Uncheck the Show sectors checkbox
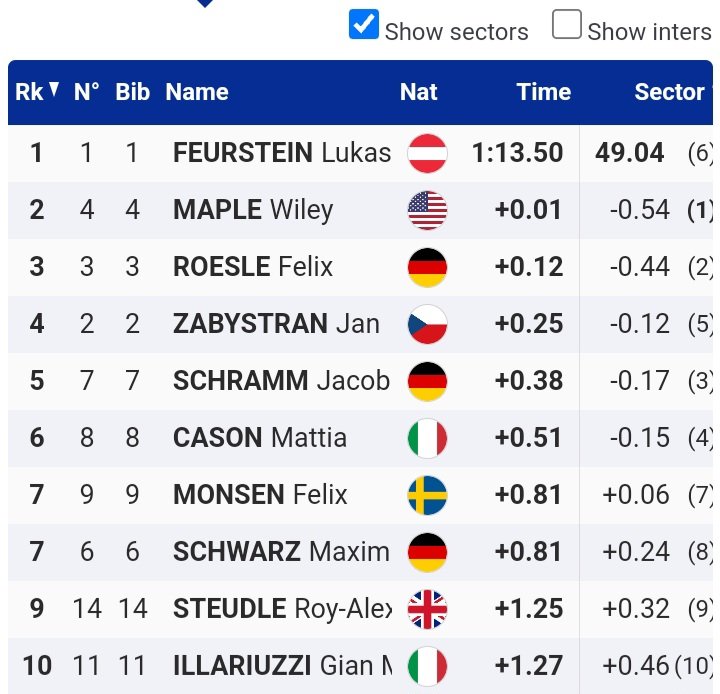The width and height of the screenshot is (720, 694). [x=364, y=24]
